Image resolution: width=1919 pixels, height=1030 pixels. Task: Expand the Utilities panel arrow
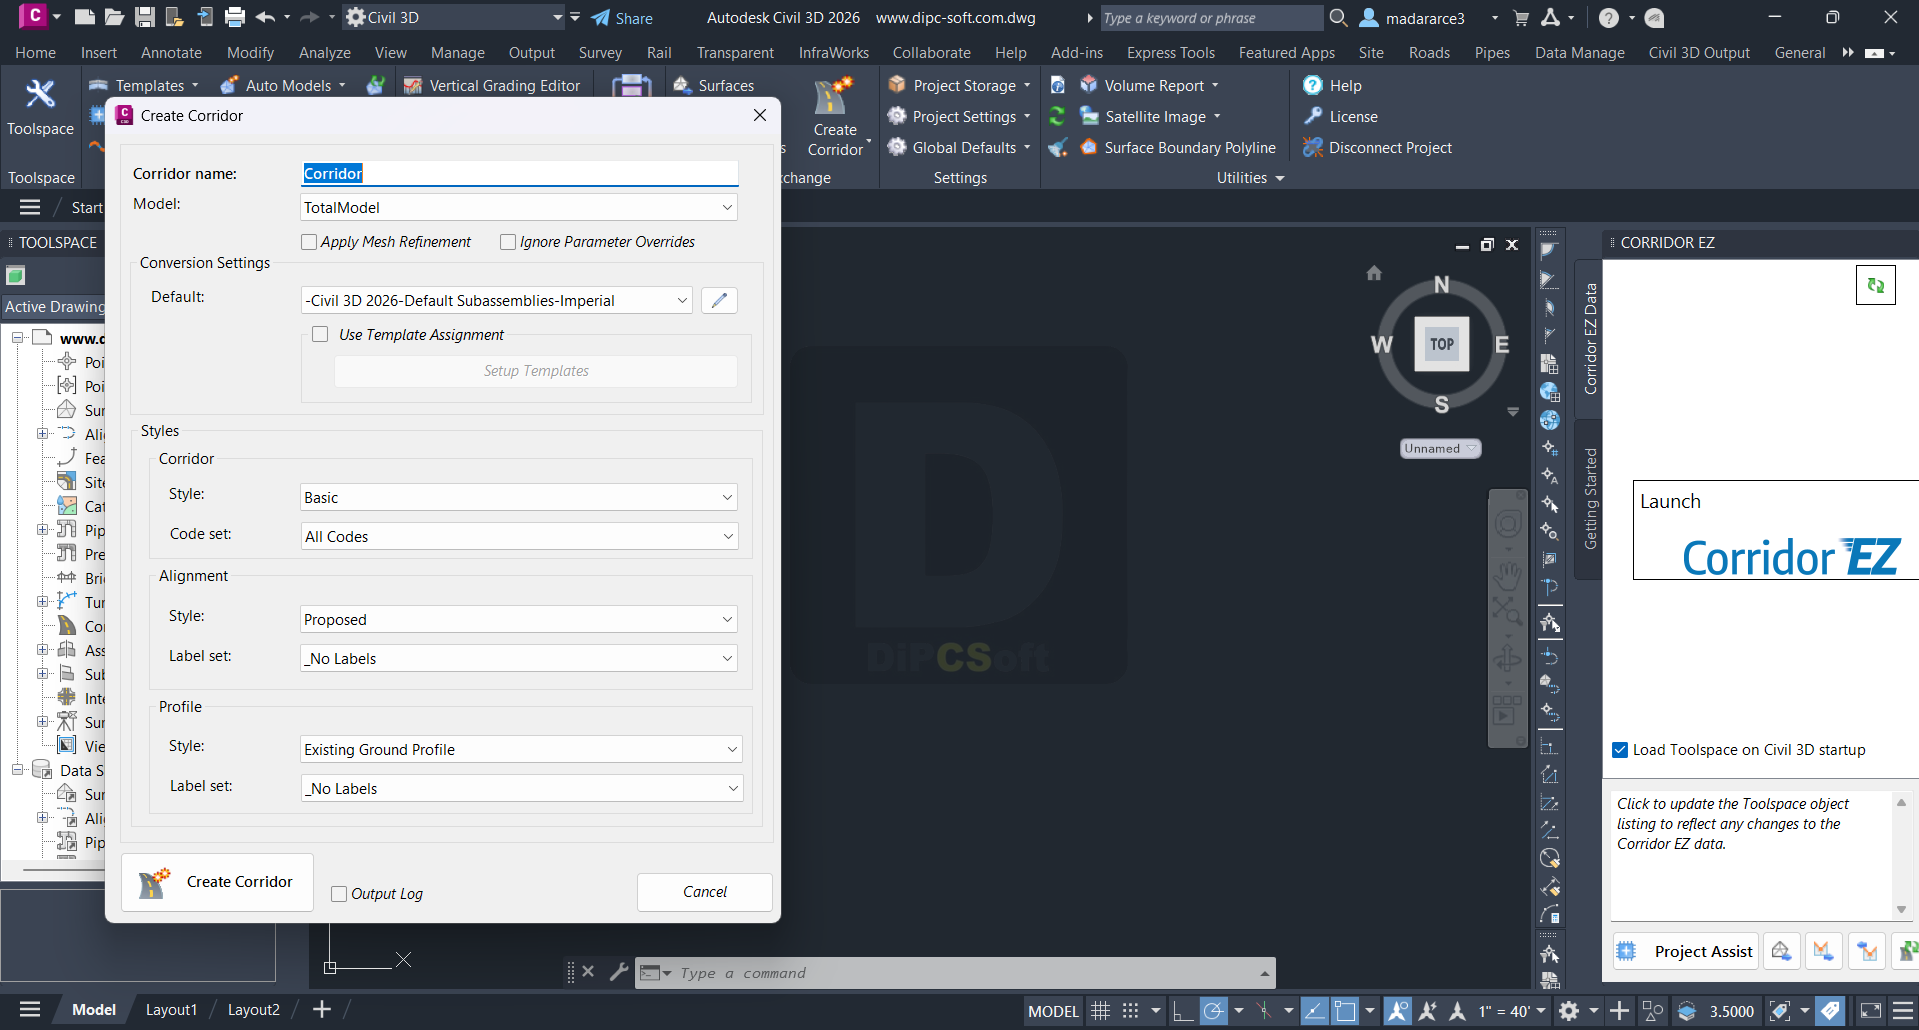pos(1280,178)
